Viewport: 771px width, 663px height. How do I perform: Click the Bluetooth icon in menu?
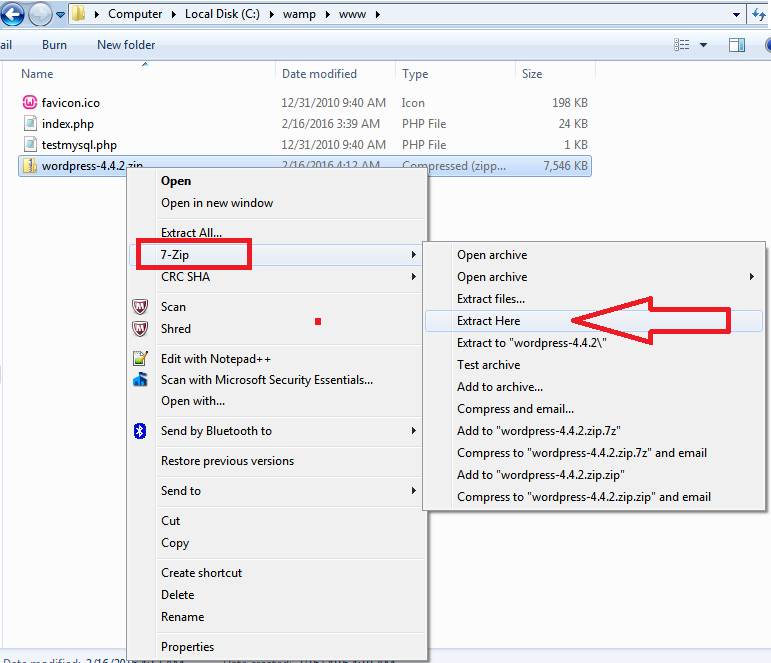coord(140,431)
